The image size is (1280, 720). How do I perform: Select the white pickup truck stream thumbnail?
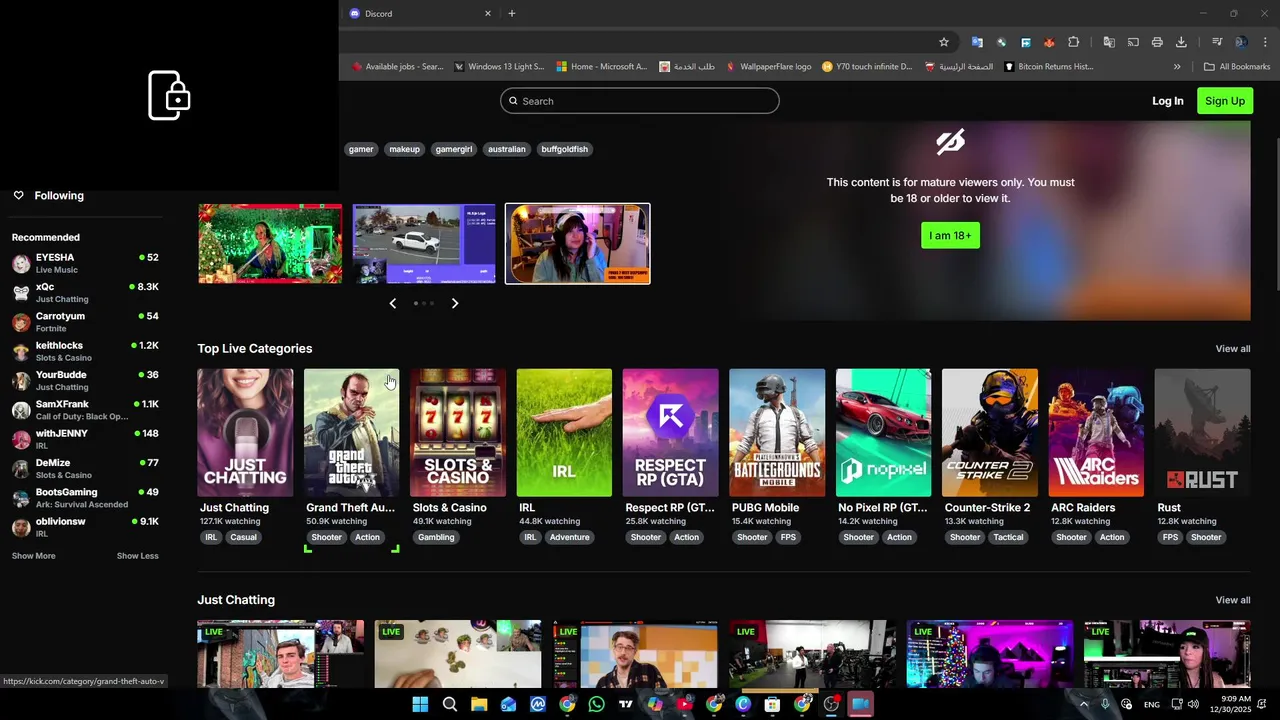pyautogui.click(x=424, y=244)
